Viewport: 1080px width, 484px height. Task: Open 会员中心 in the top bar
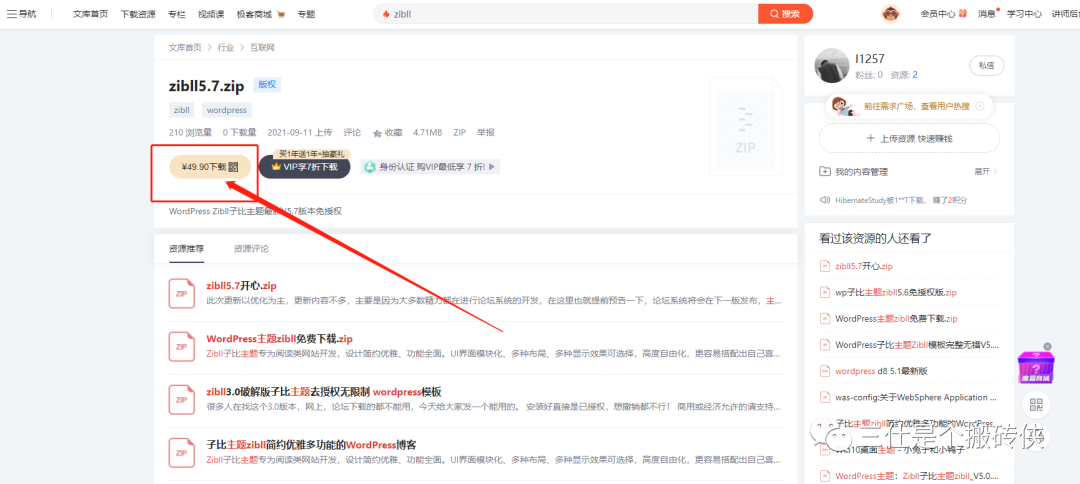click(937, 14)
